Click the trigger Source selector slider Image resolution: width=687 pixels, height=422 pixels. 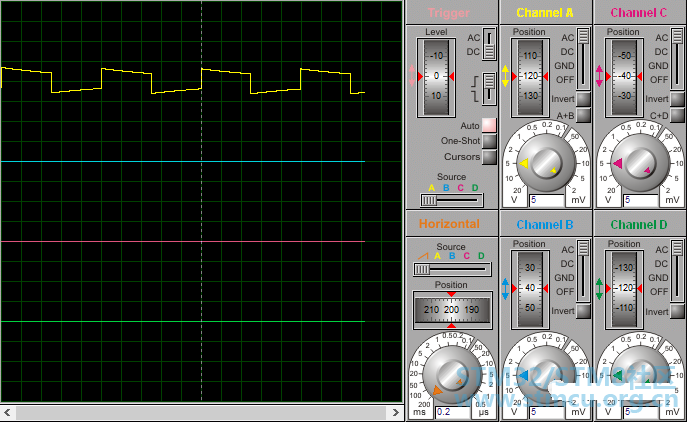[x=452, y=200]
